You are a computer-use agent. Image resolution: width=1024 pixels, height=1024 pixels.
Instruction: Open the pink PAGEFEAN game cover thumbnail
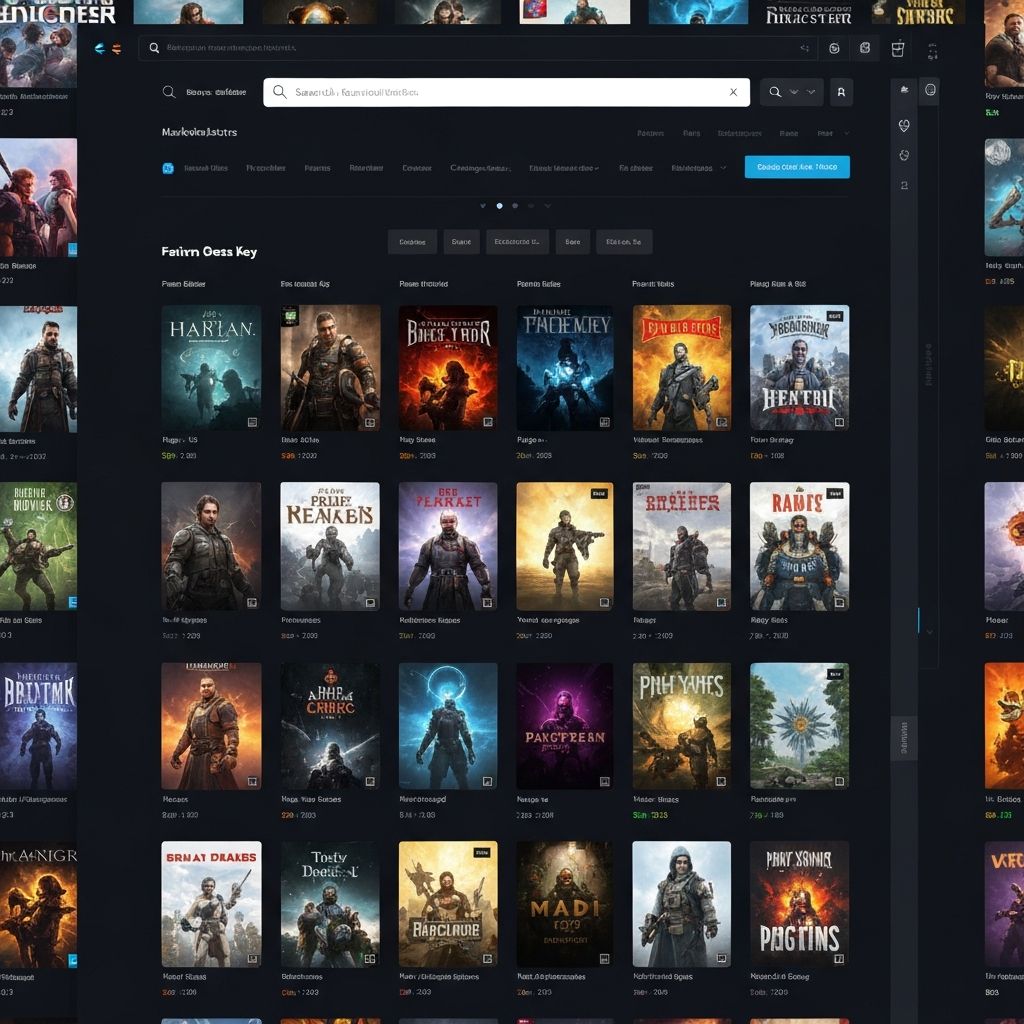pyautogui.click(x=564, y=725)
